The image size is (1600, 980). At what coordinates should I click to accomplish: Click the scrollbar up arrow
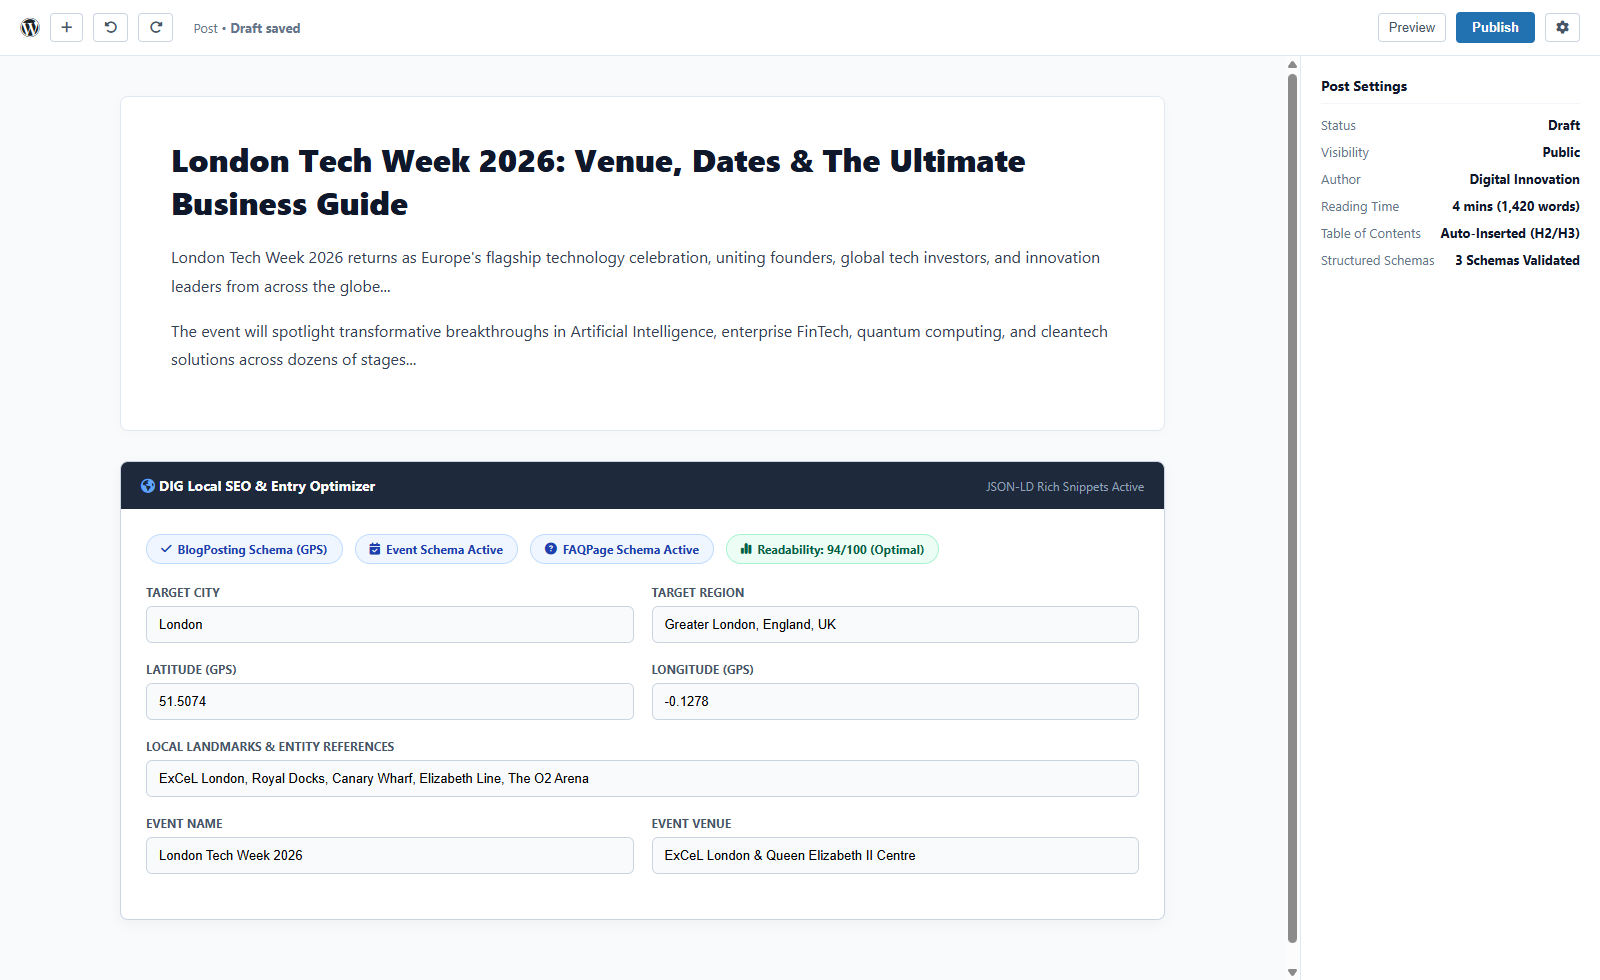click(x=1292, y=64)
